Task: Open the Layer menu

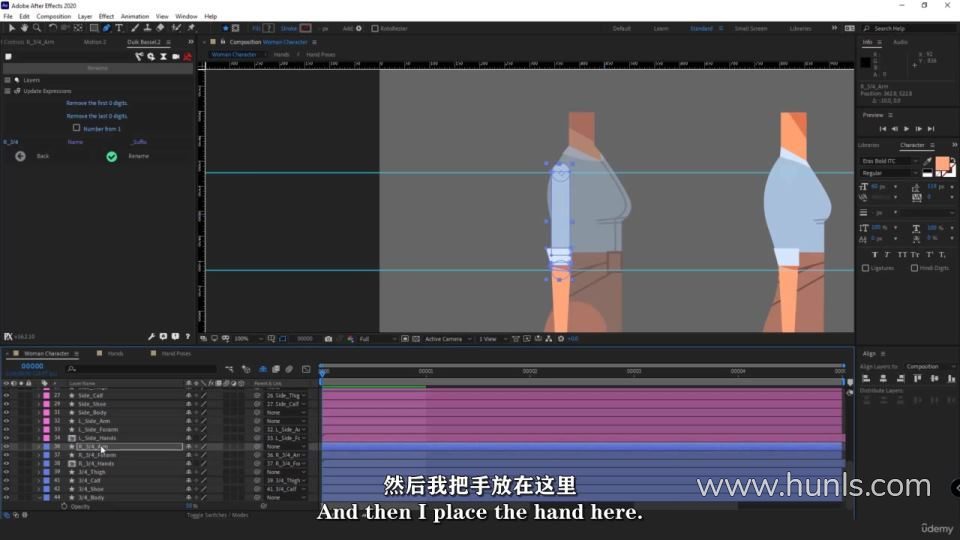Action: pos(85,17)
